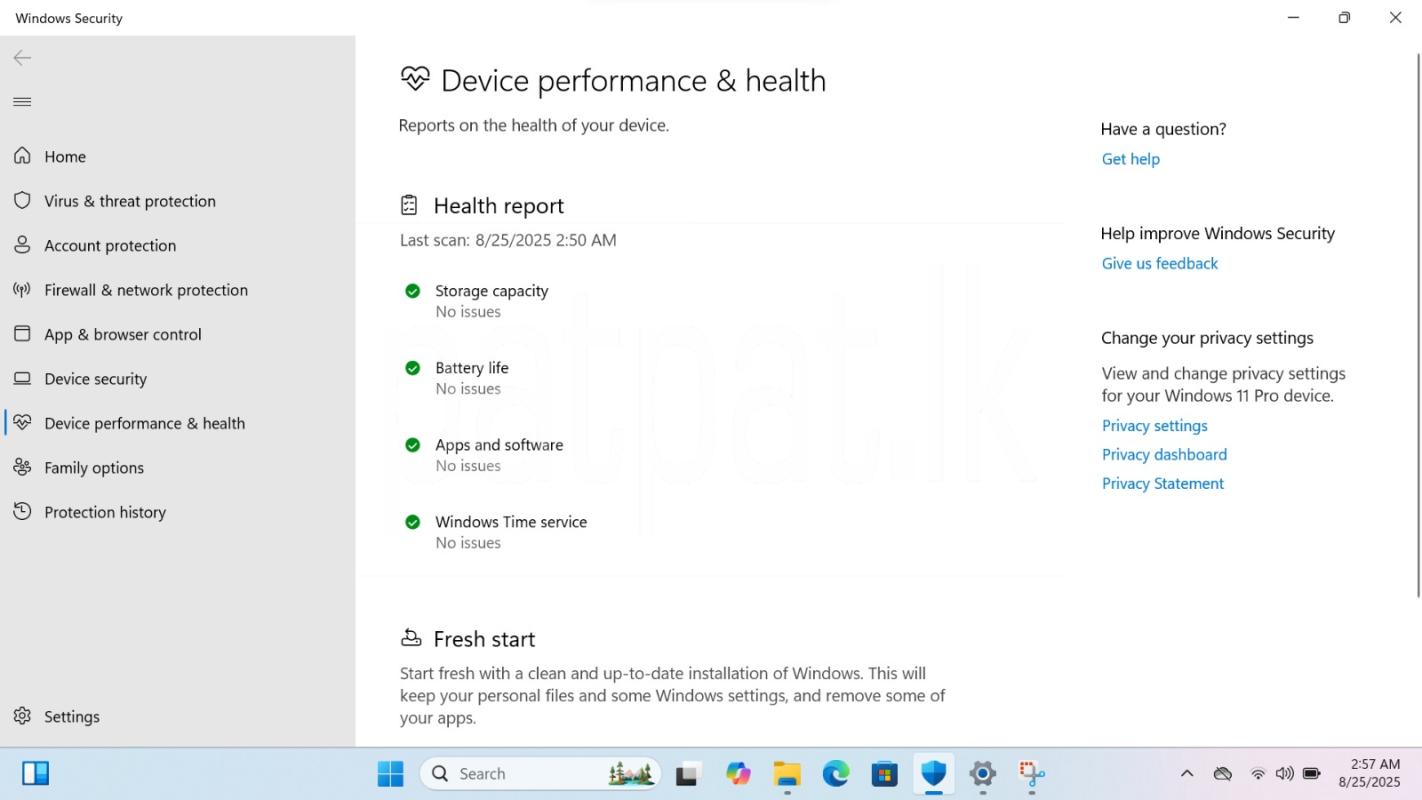
Task: Show hidden icons chevron in system tray
Action: (x=1186, y=774)
